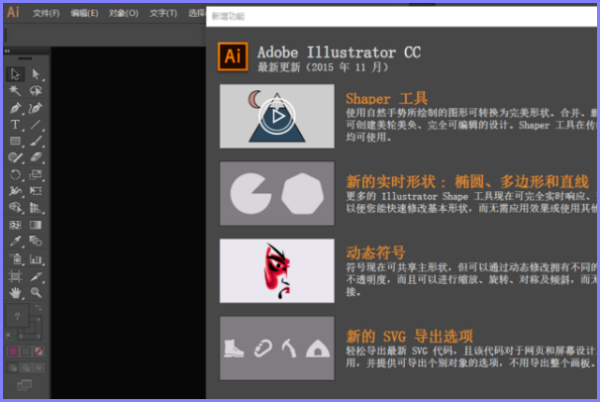Select the Gradient tool
600x402 pixels.
click(x=36, y=225)
